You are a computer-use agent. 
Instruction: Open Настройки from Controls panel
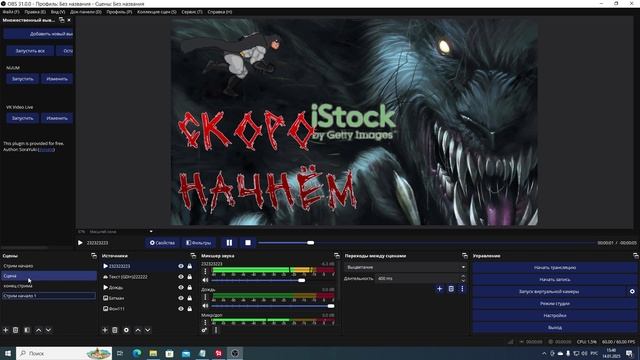555,316
